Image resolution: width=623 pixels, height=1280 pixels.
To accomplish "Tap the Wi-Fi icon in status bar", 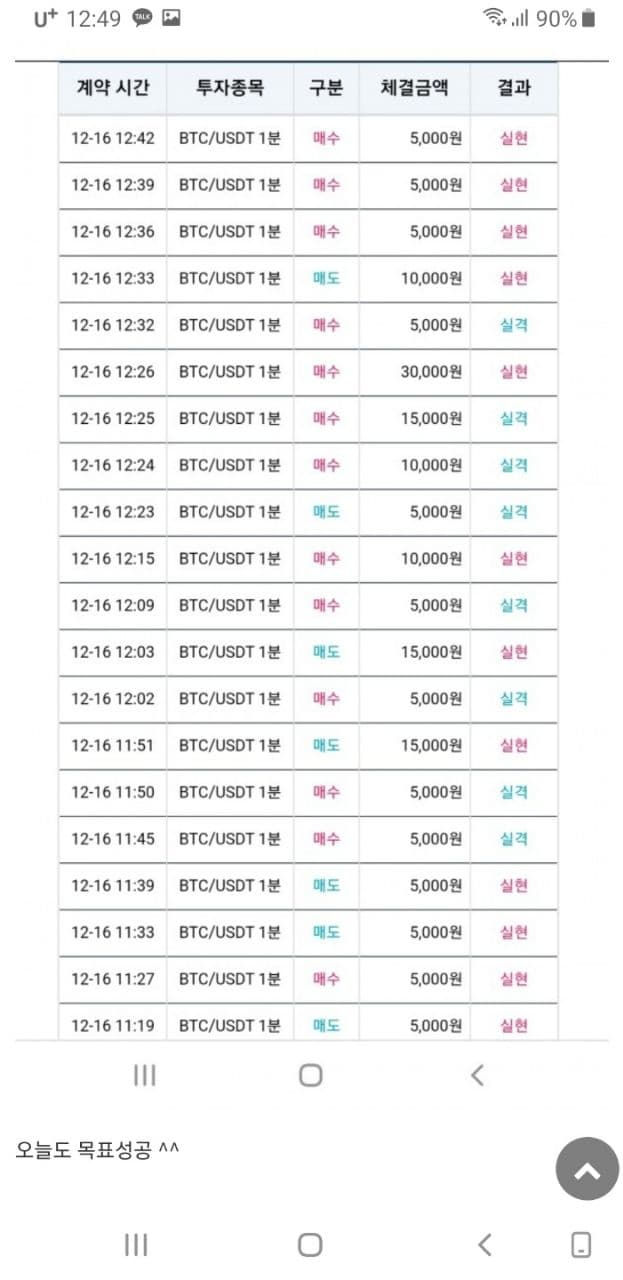I will coord(494,18).
